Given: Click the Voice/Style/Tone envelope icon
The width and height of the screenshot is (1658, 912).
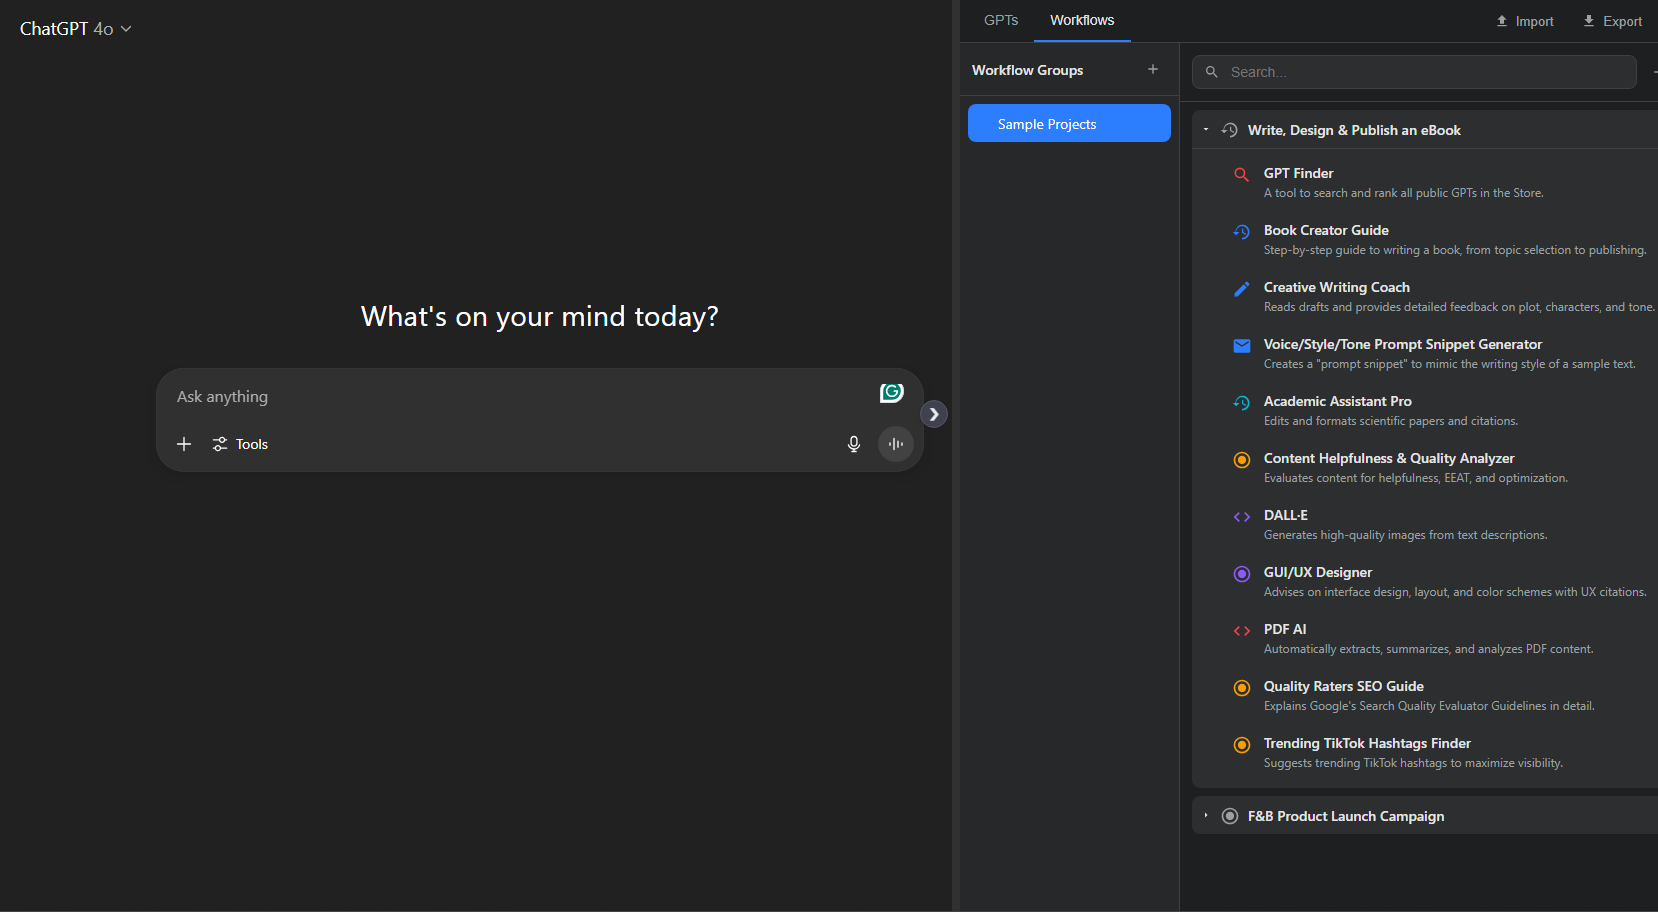Looking at the screenshot, I should (x=1242, y=346).
